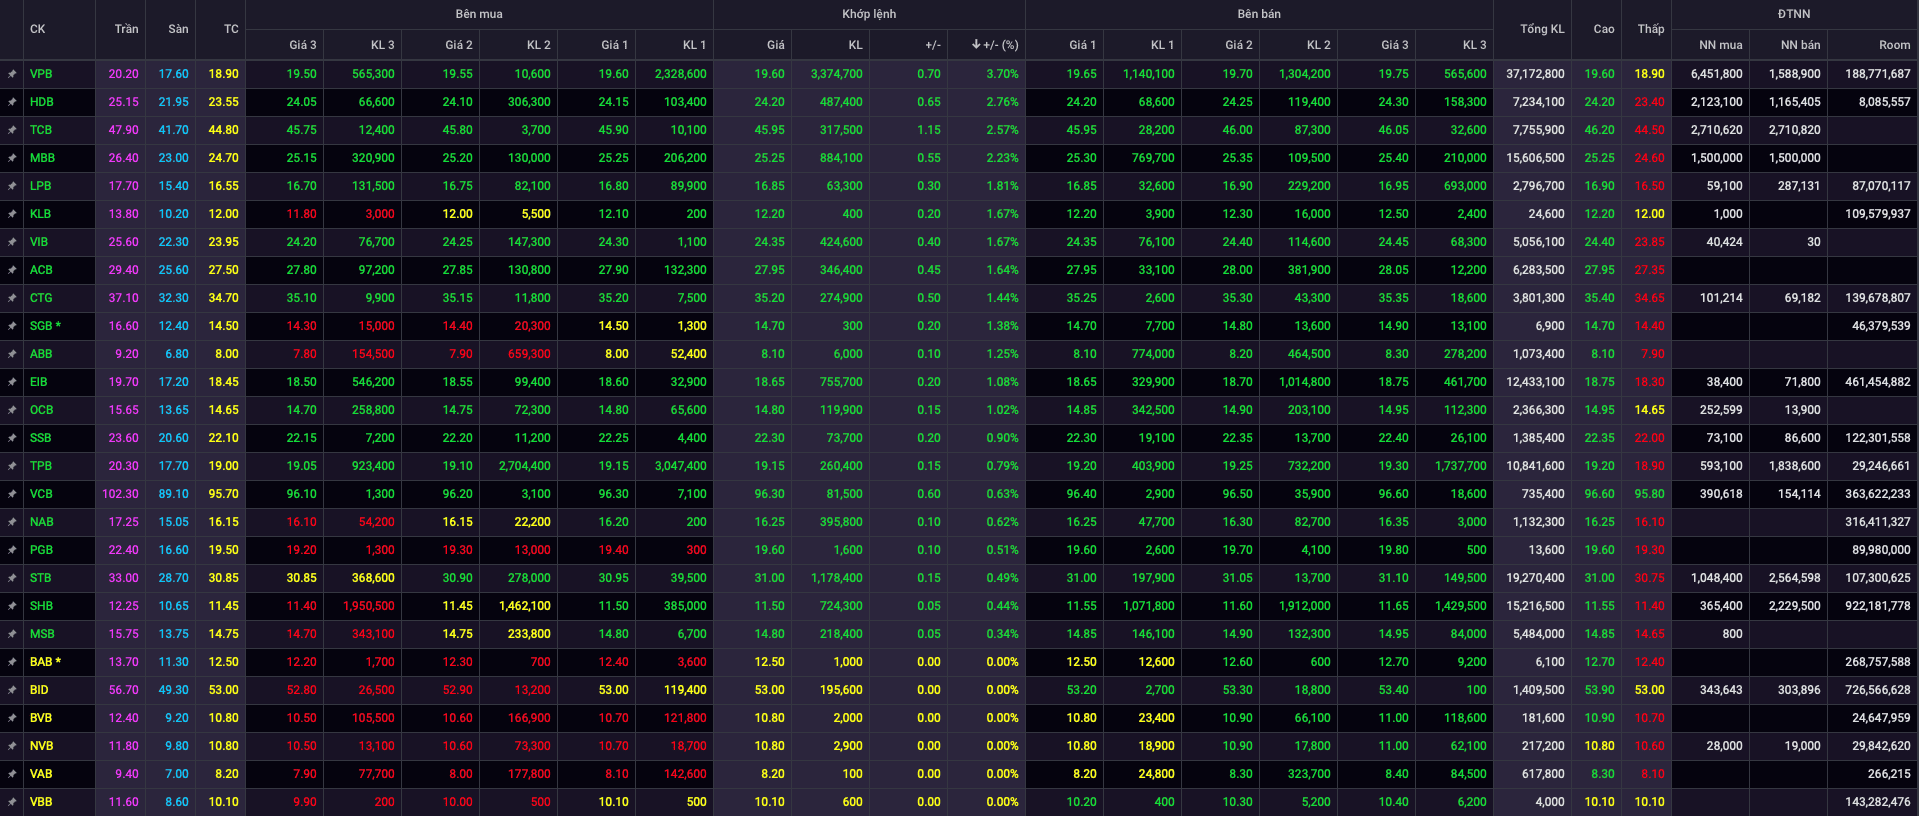Select VPB total volume 37,172,800

pyautogui.click(x=1535, y=74)
